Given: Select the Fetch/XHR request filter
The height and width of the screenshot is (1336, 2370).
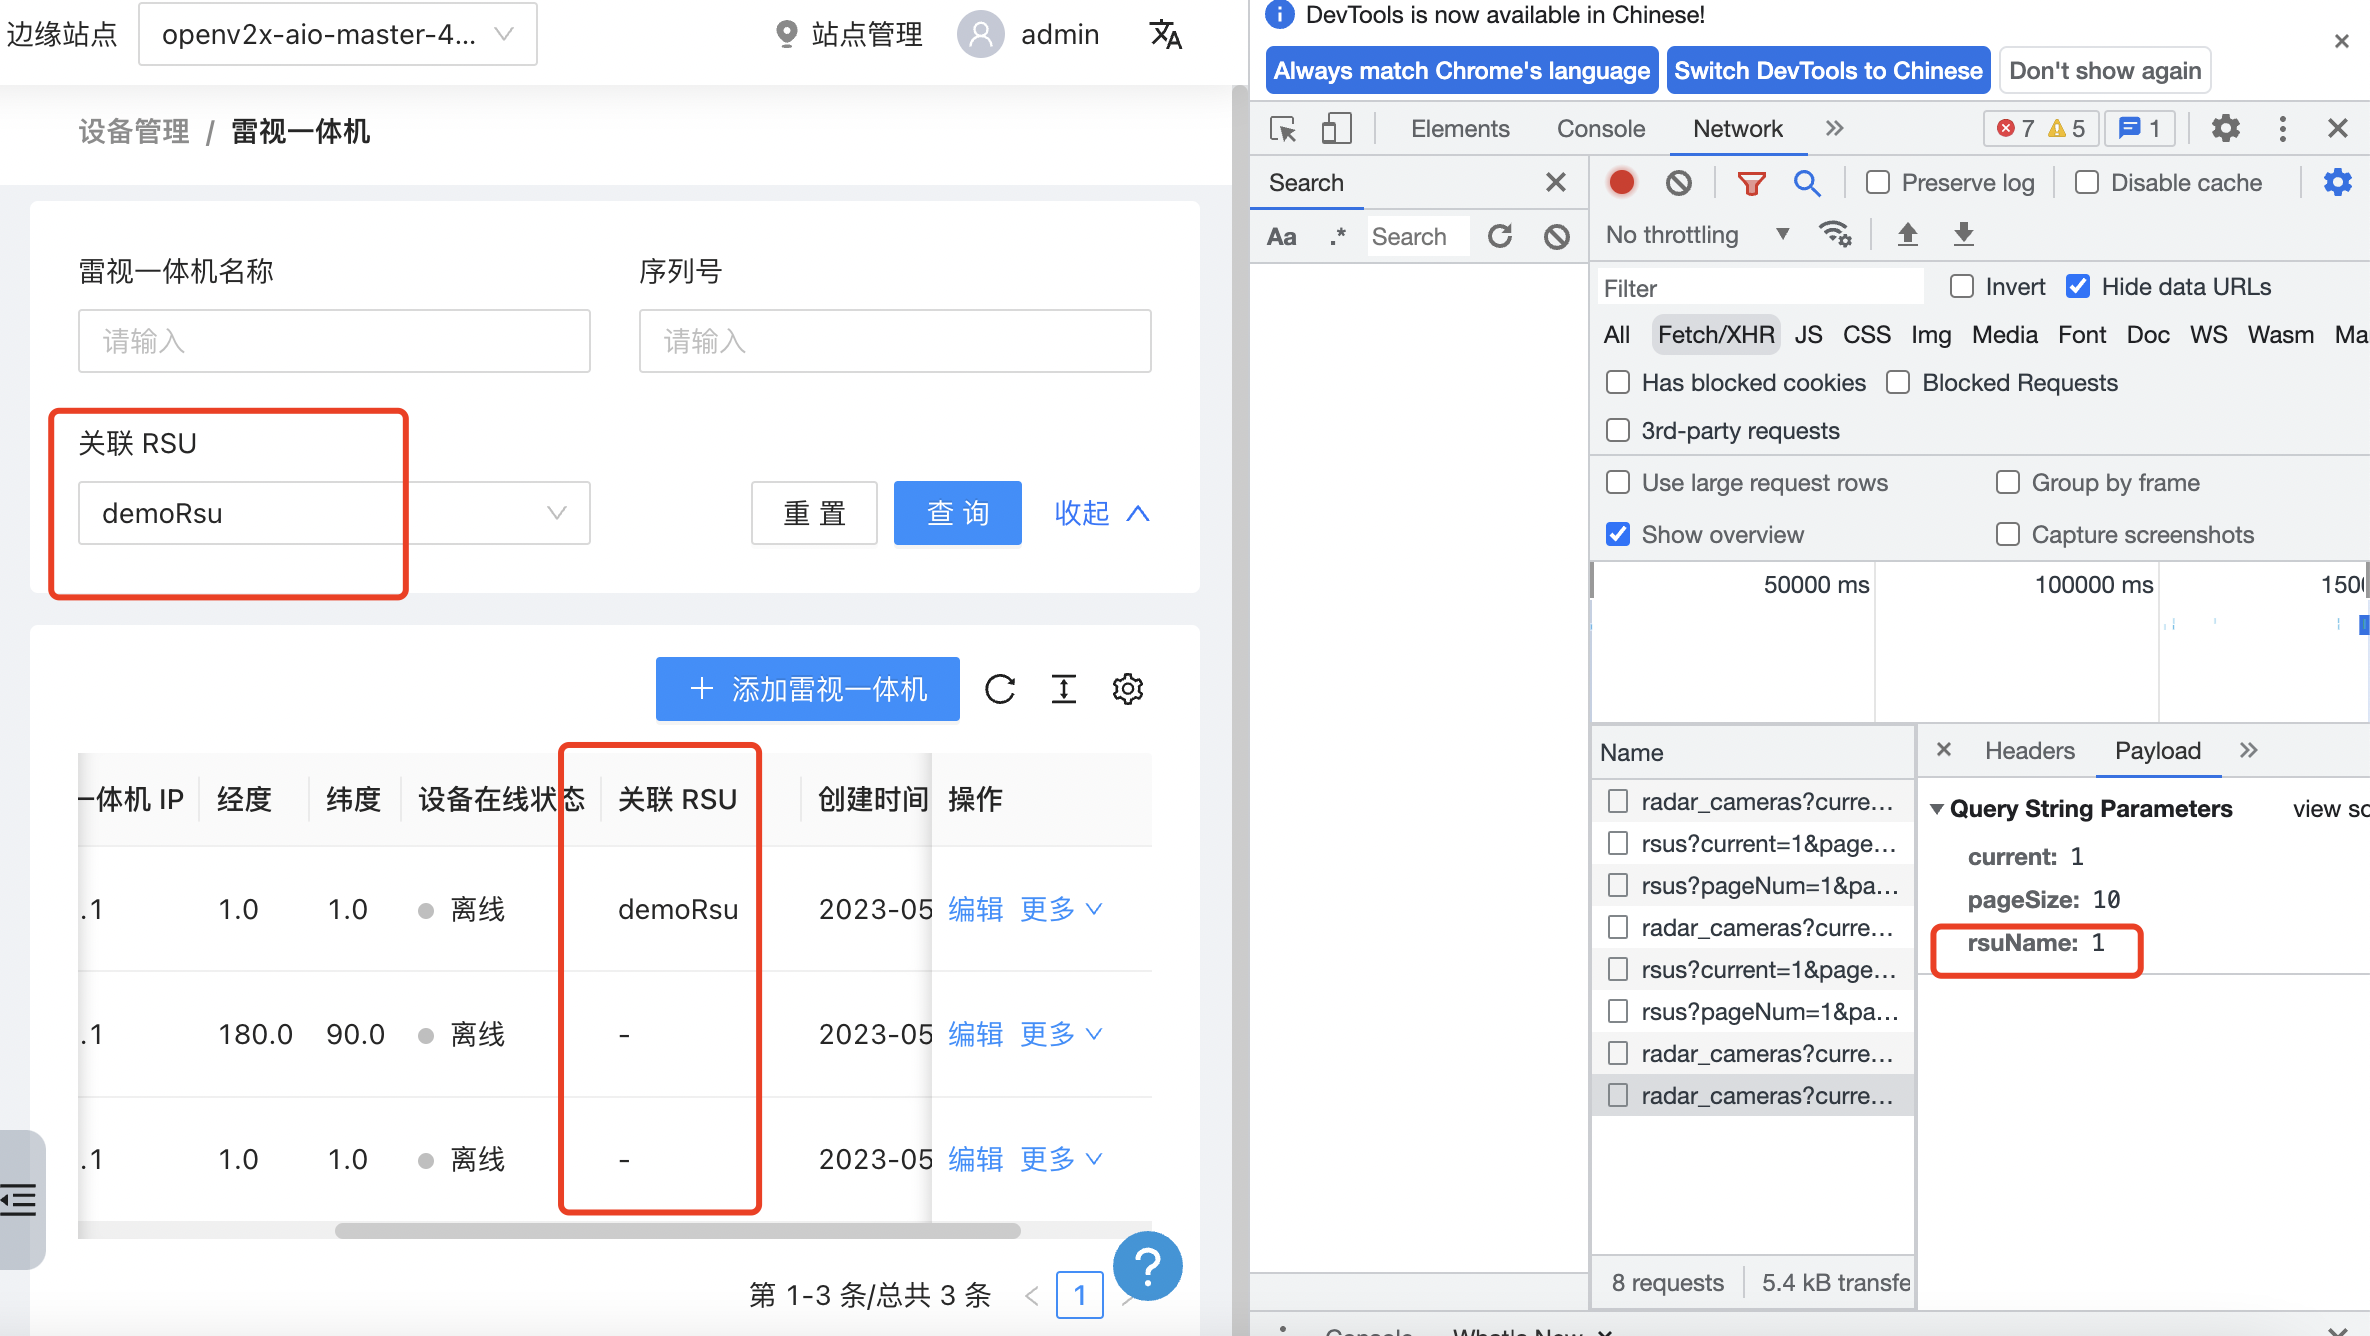Looking at the screenshot, I should point(1715,334).
